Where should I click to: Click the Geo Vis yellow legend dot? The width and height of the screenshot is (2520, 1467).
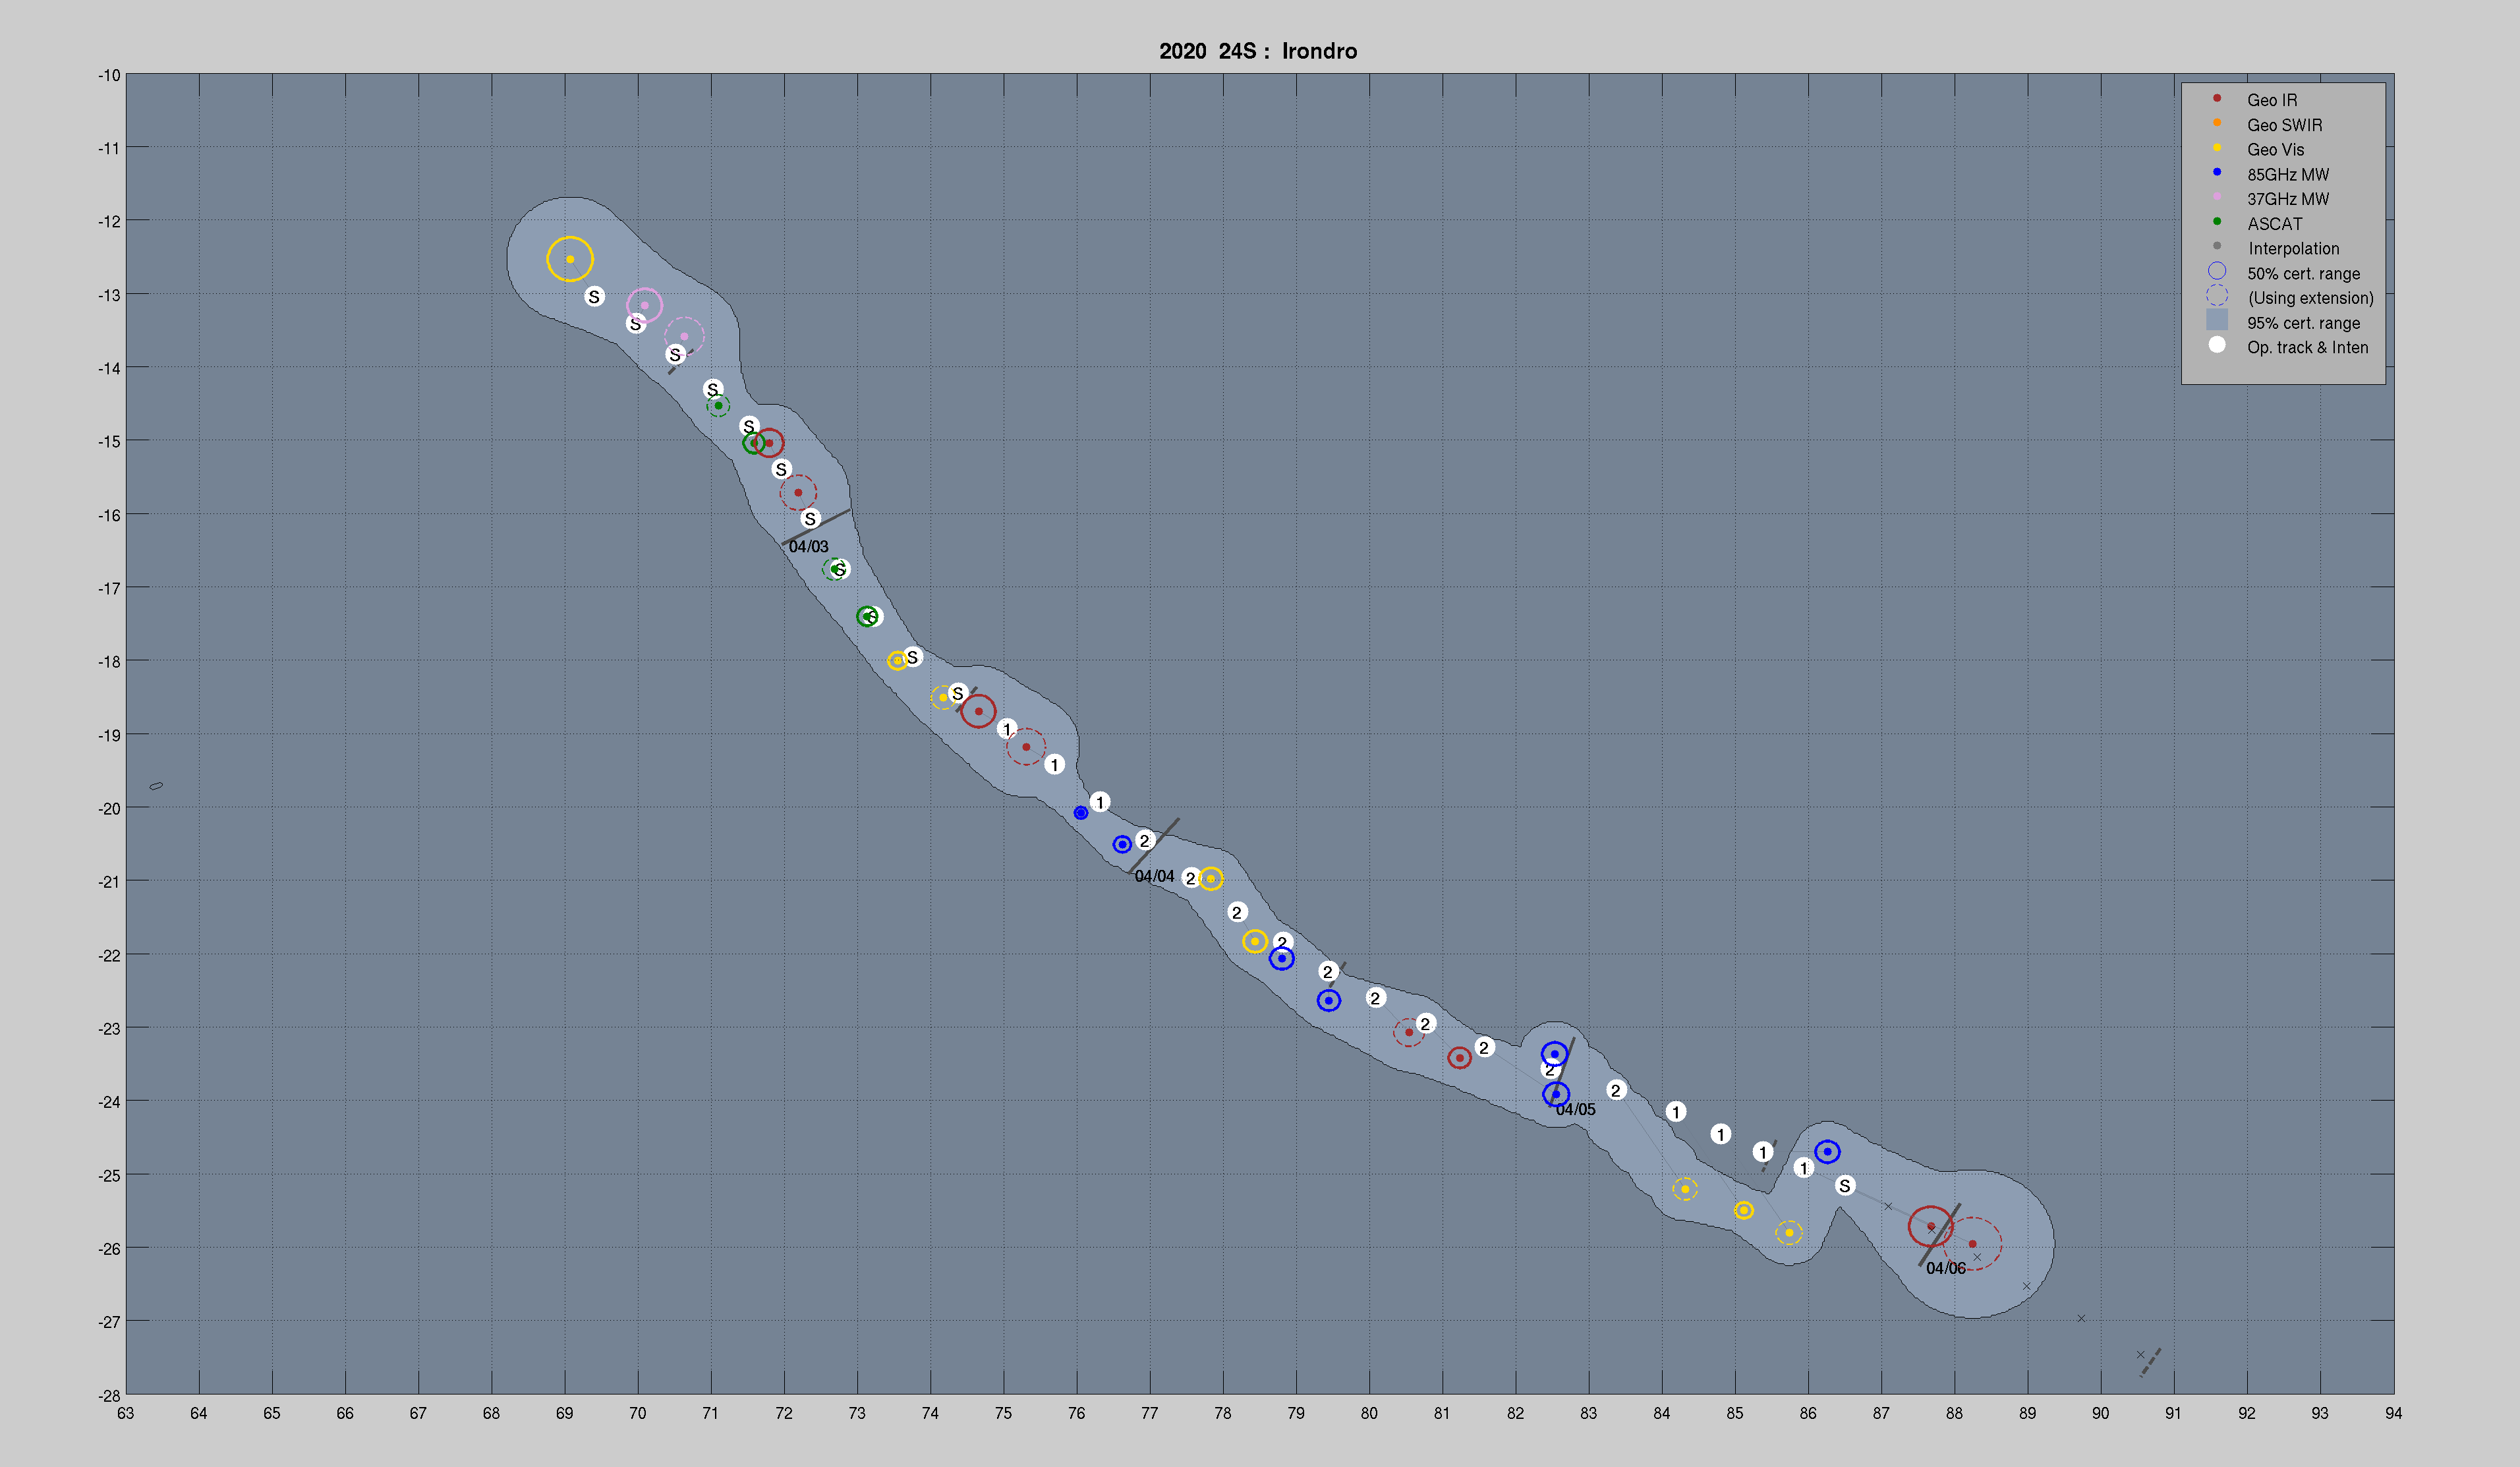(2216, 148)
